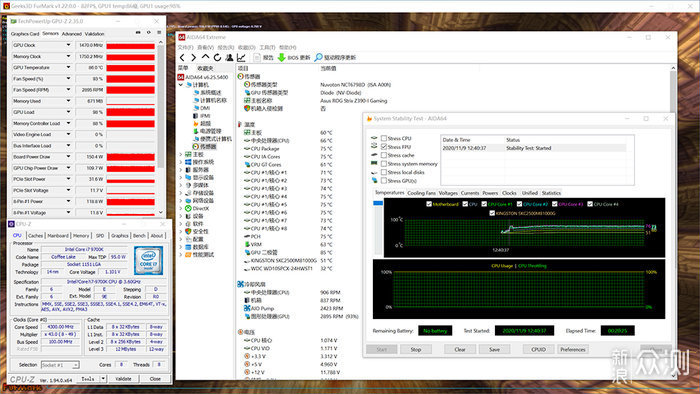Switch to the Voltages tab
The image size is (700, 394).
(x=448, y=193)
